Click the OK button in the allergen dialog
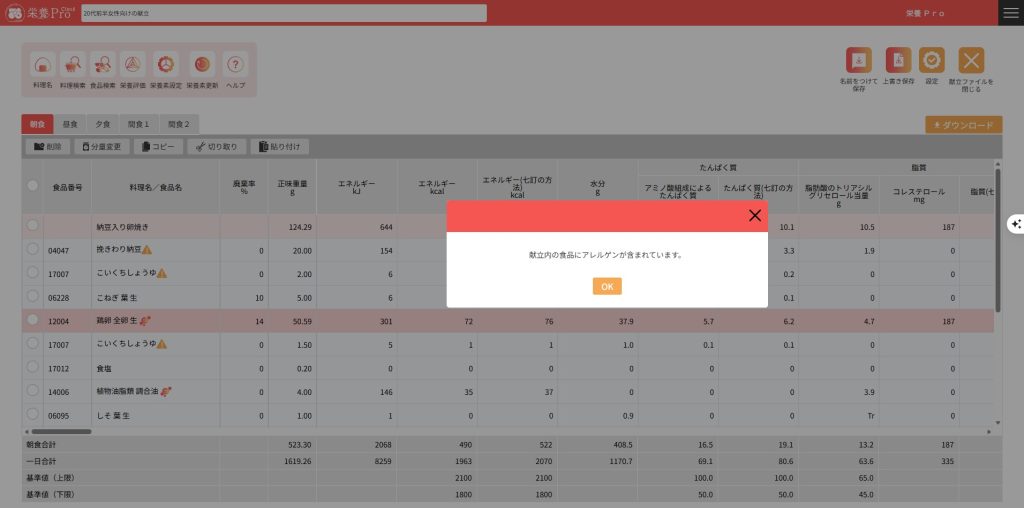Viewport: 1024px width, 508px height. 607,286
